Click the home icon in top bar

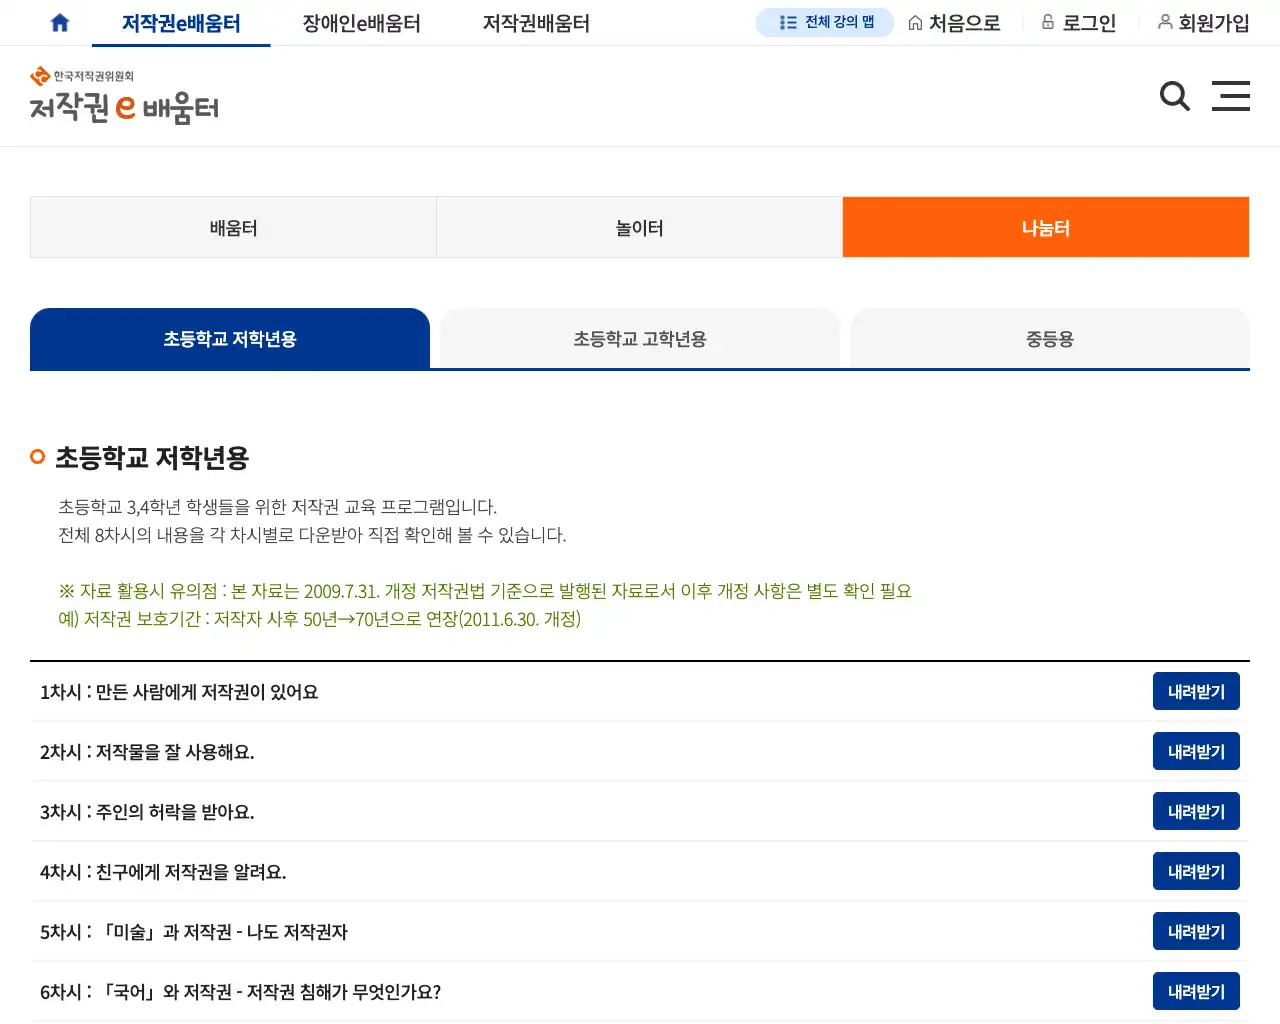(x=60, y=23)
